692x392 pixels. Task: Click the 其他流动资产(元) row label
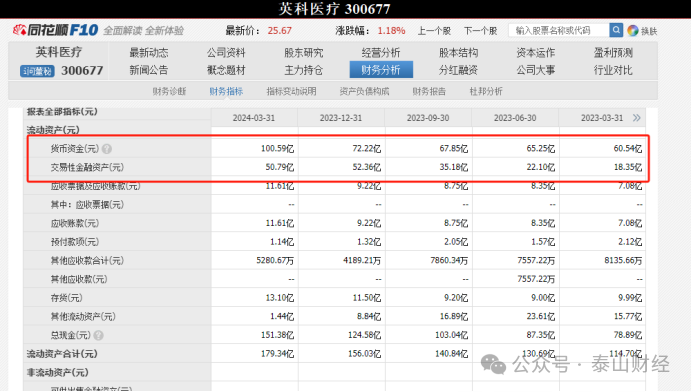(x=83, y=317)
